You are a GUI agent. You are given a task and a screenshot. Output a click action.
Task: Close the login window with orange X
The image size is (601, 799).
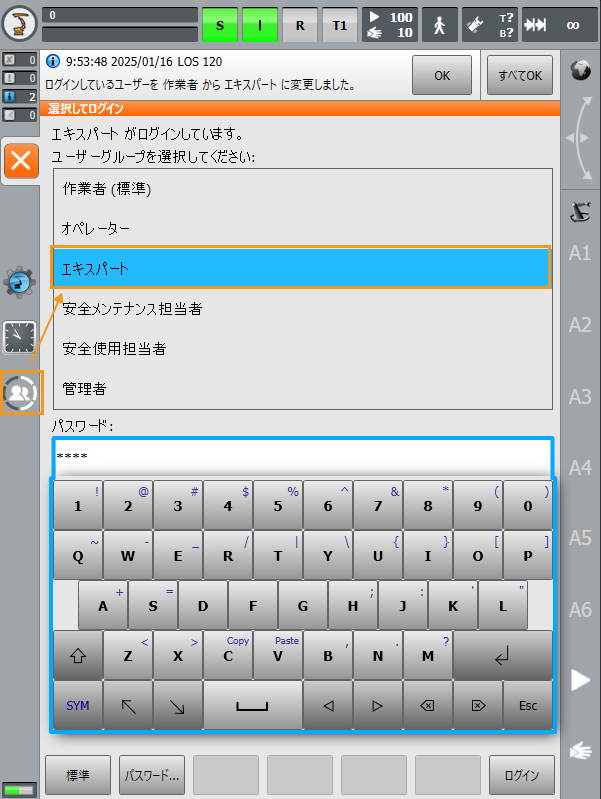(21, 161)
